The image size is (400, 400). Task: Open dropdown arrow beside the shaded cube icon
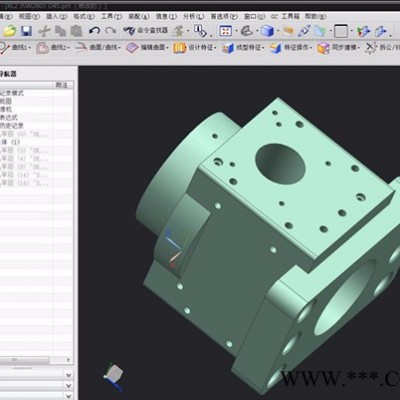coord(278,32)
